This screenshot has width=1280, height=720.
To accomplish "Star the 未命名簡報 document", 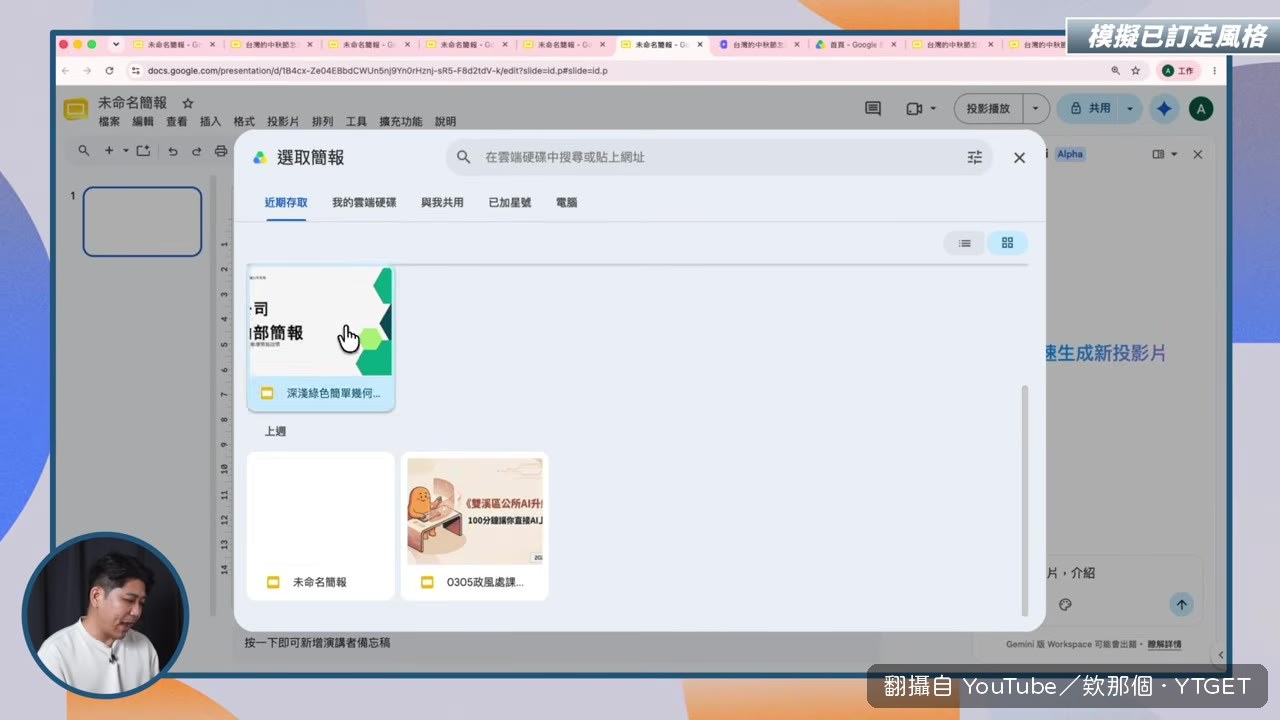I will (188, 103).
